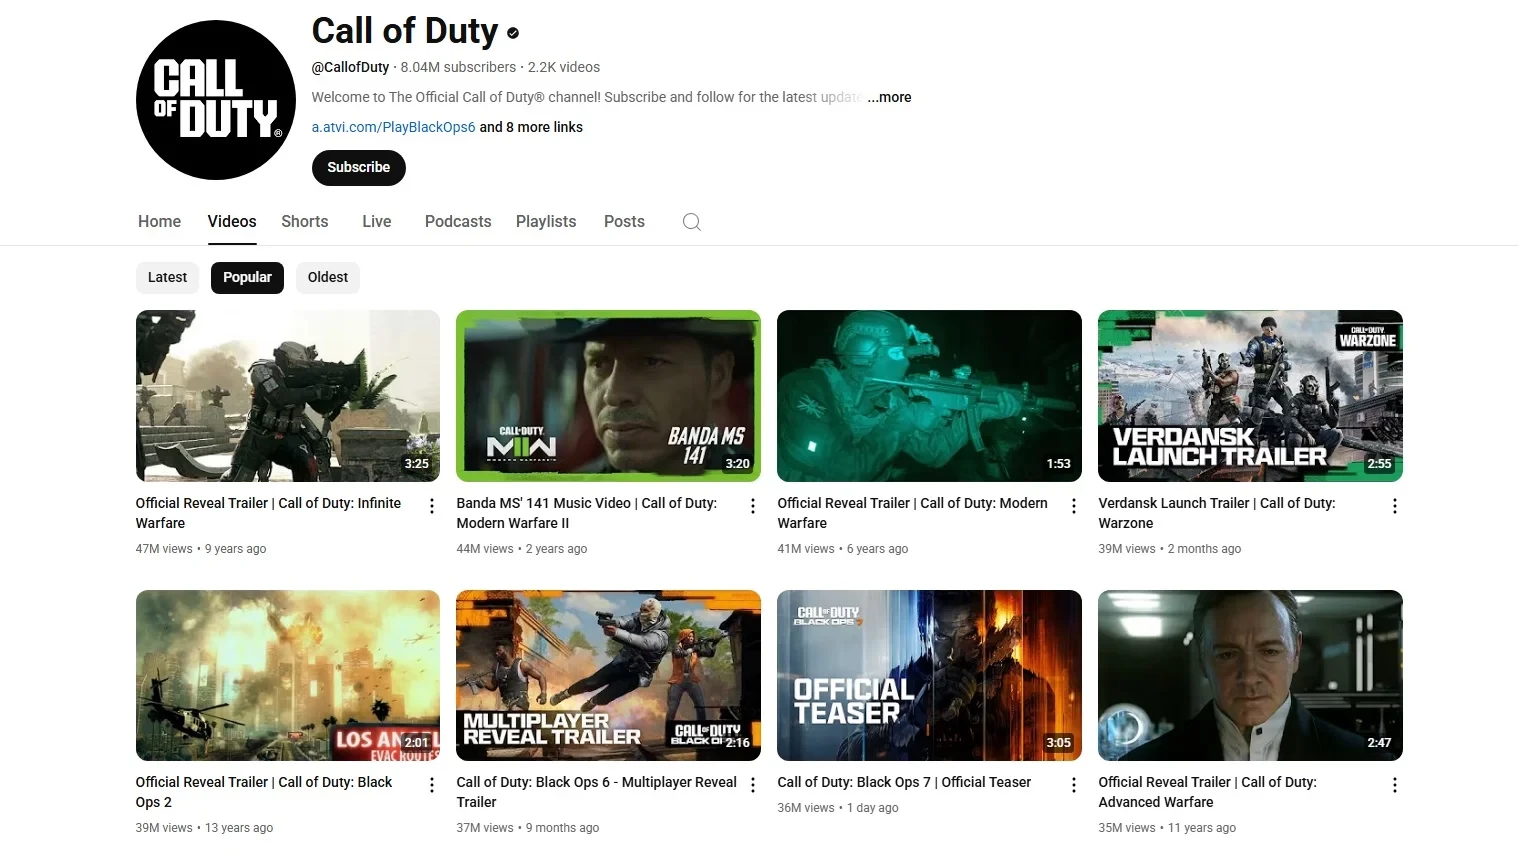Open options menu for Banda MS' 141 video
1518x854 pixels.
click(753, 506)
